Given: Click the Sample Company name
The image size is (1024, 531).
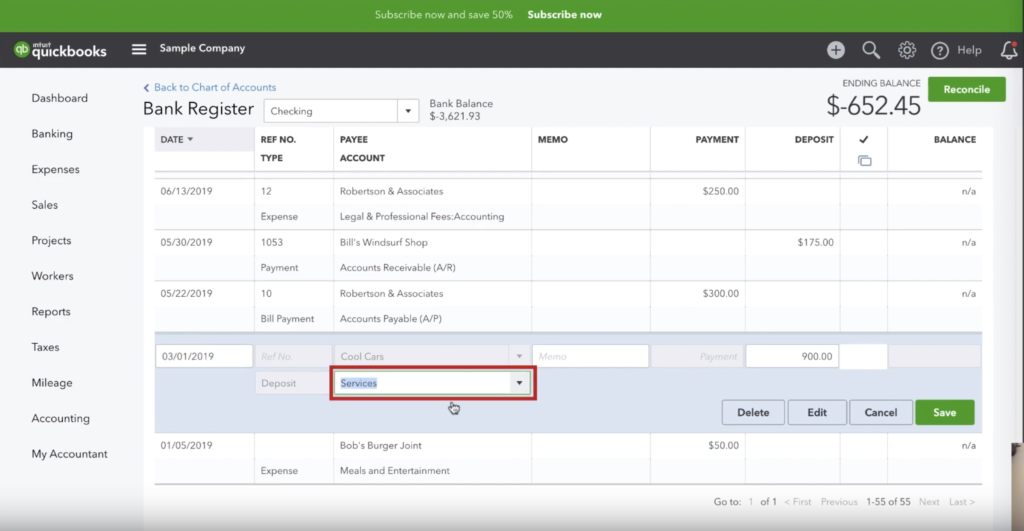Looking at the screenshot, I should [202, 48].
